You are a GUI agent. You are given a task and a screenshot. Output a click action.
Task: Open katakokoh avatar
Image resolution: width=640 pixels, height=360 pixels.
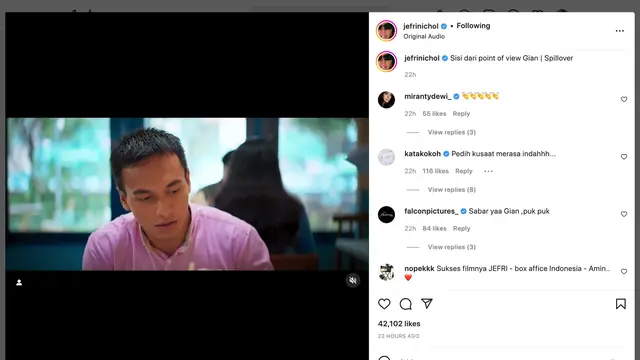(386, 157)
